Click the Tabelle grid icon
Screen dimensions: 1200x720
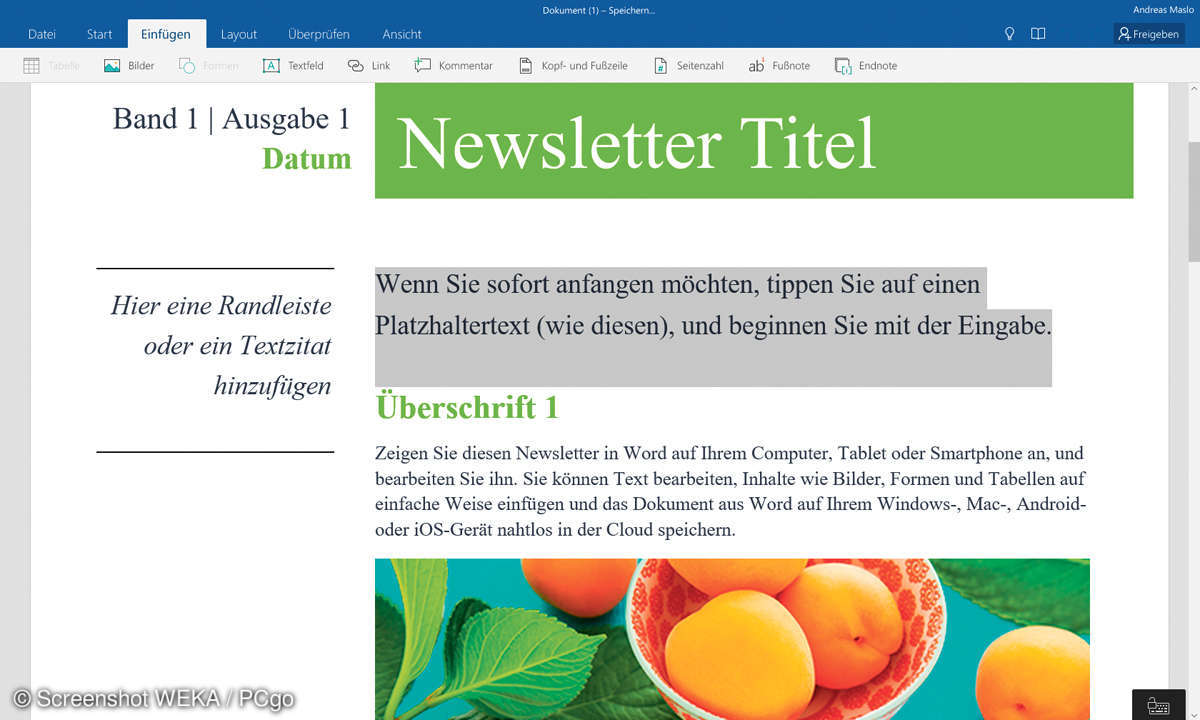[32, 66]
